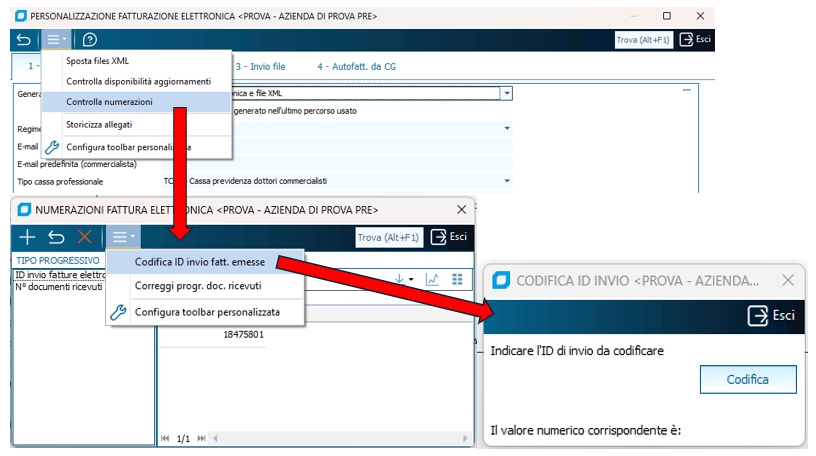Open the help question mark icon

point(90,40)
